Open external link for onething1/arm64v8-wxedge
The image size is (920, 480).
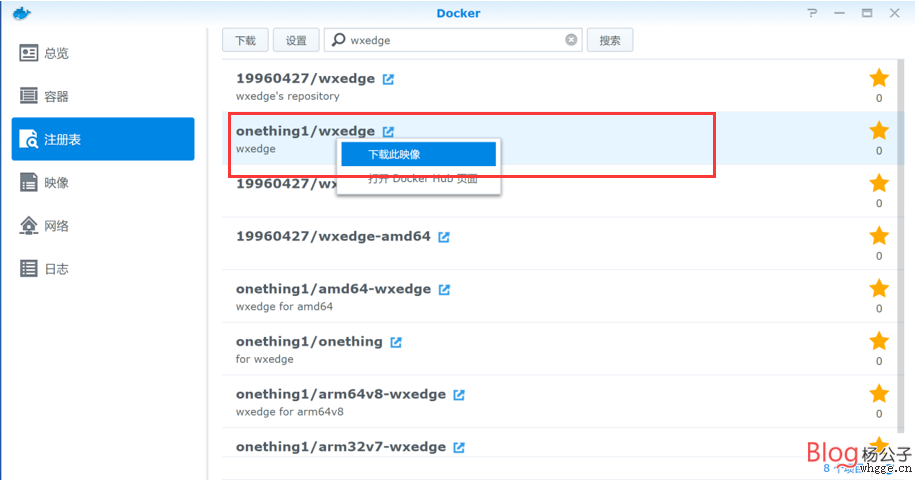coord(459,395)
